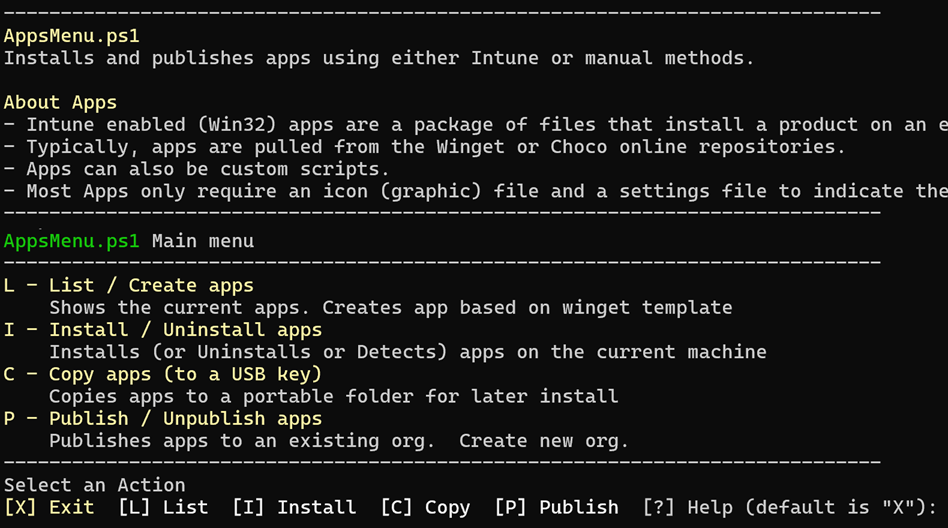Click the "Apps can also be custom scripts." line

pos(196,169)
